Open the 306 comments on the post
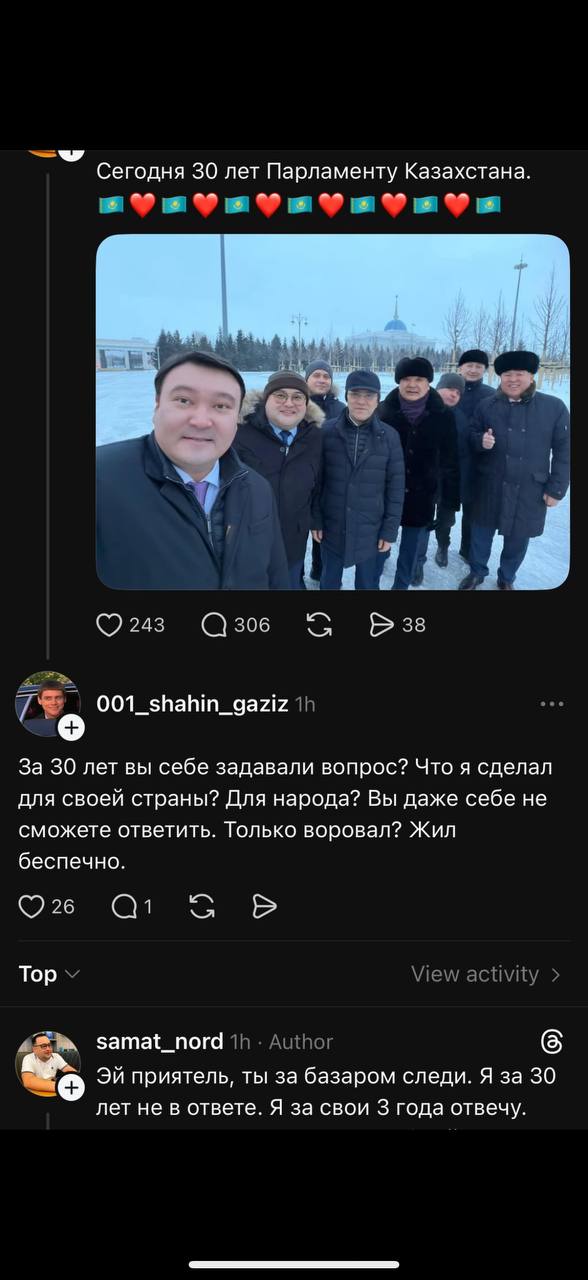This screenshot has height=1280, width=588. (x=214, y=625)
